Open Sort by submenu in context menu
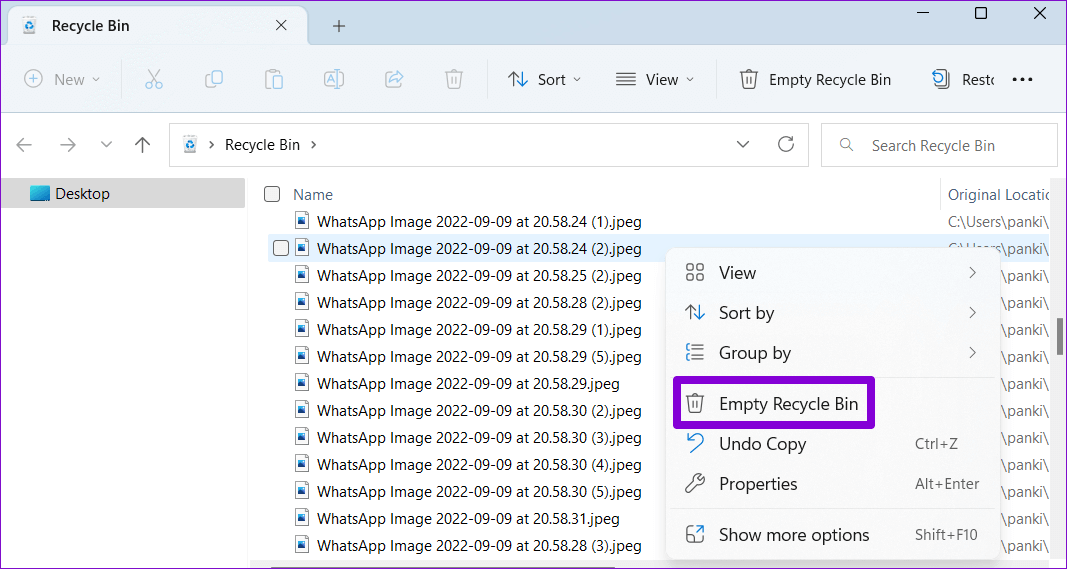The image size is (1067, 569). point(833,313)
